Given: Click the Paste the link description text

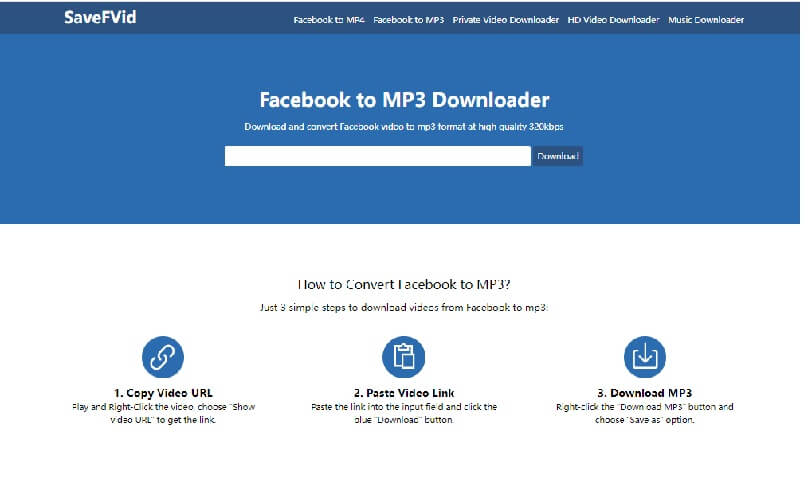Looking at the screenshot, I should [x=404, y=413].
